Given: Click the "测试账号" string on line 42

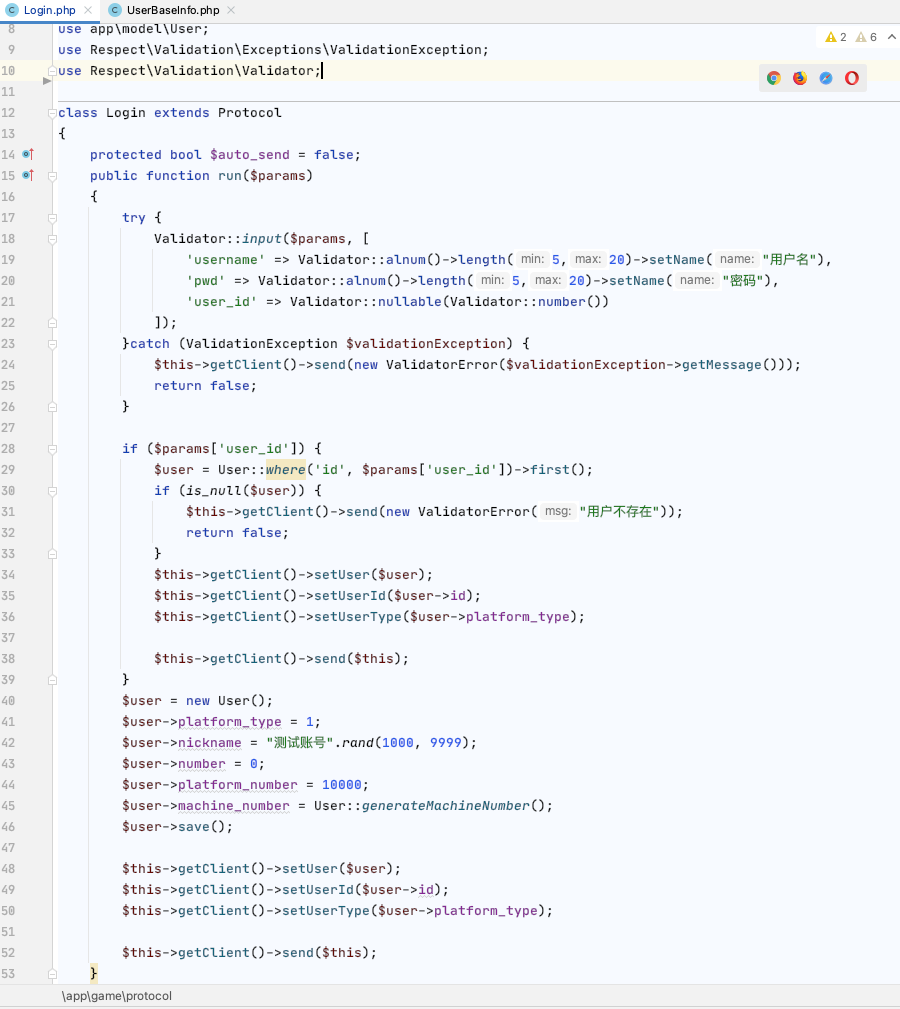Looking at the screenshot, I should coord(300,743).
